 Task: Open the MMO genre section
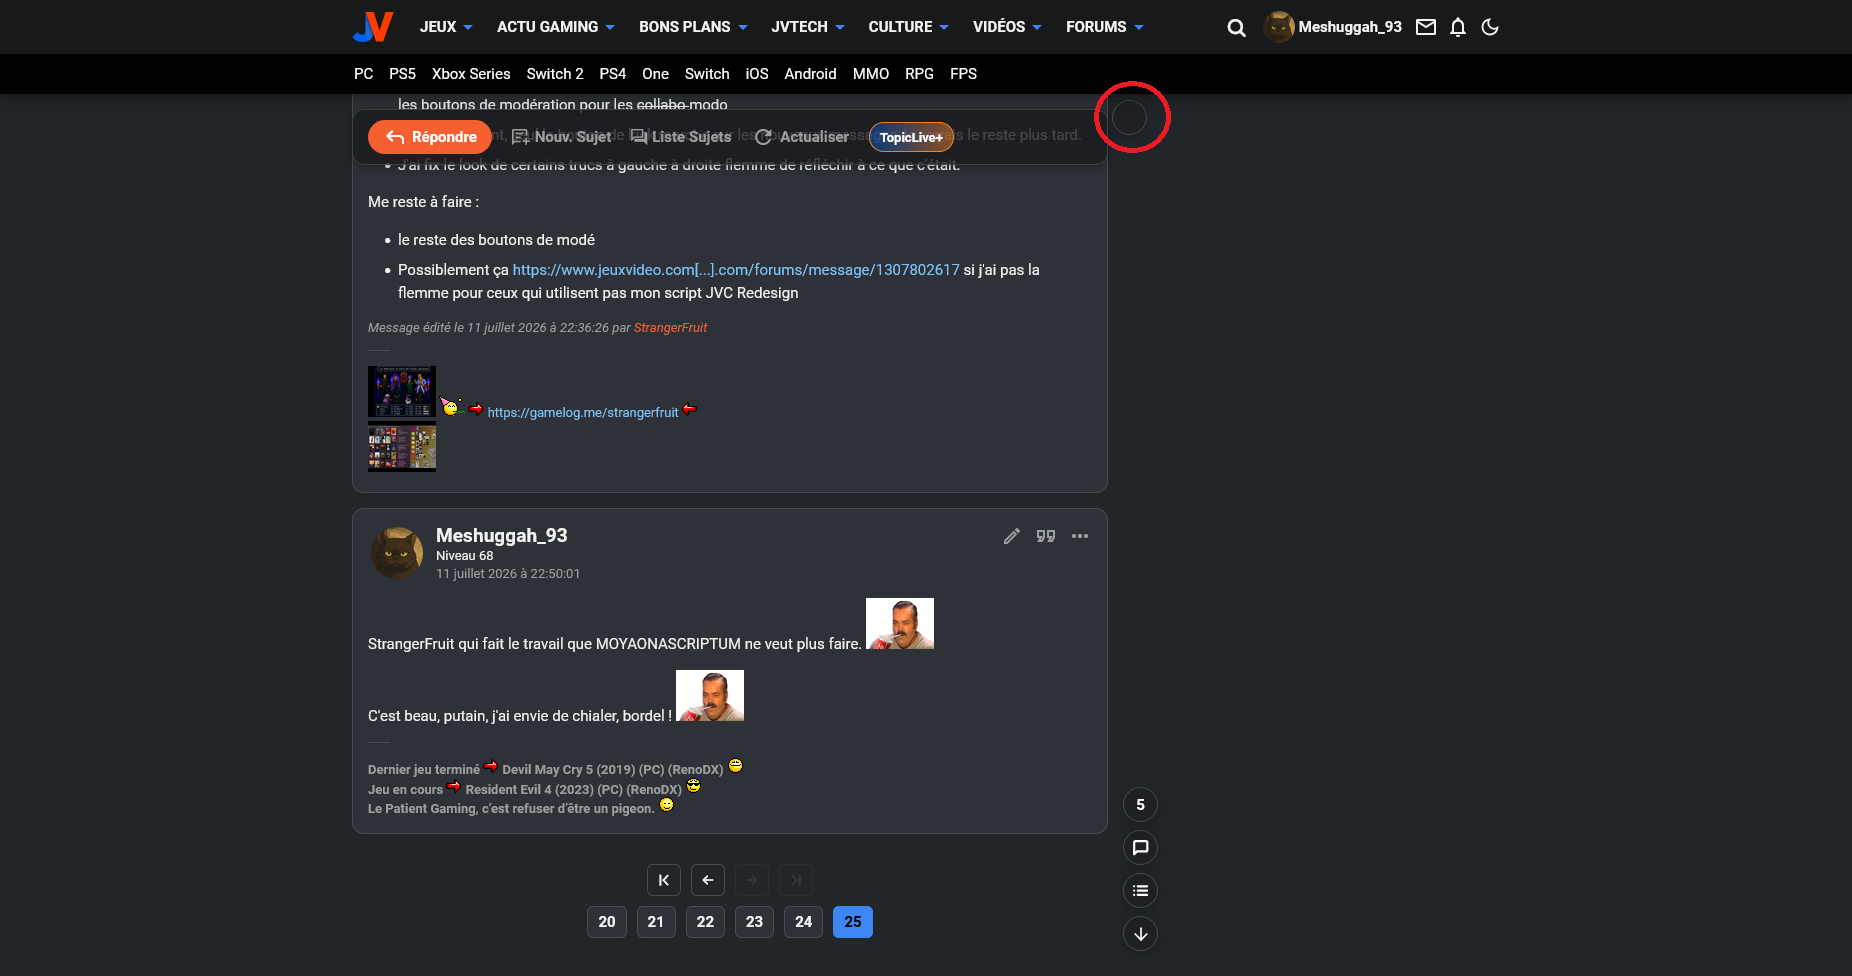[x=871, y=74]
